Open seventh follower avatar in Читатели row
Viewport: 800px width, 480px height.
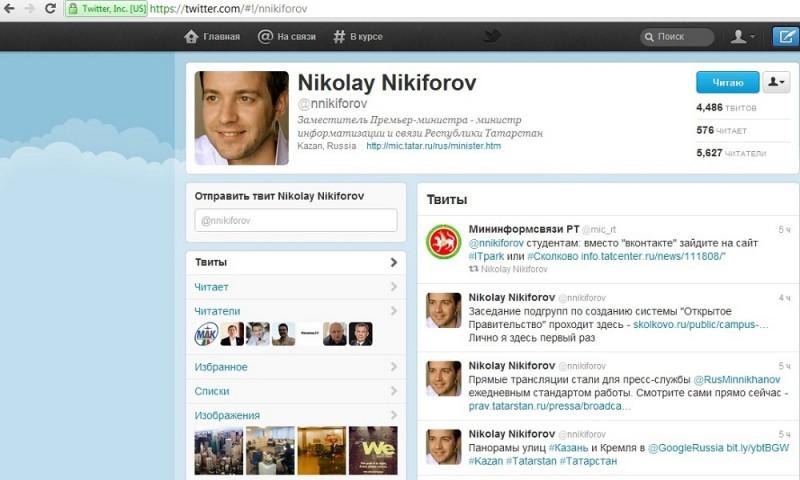(361, 334)
